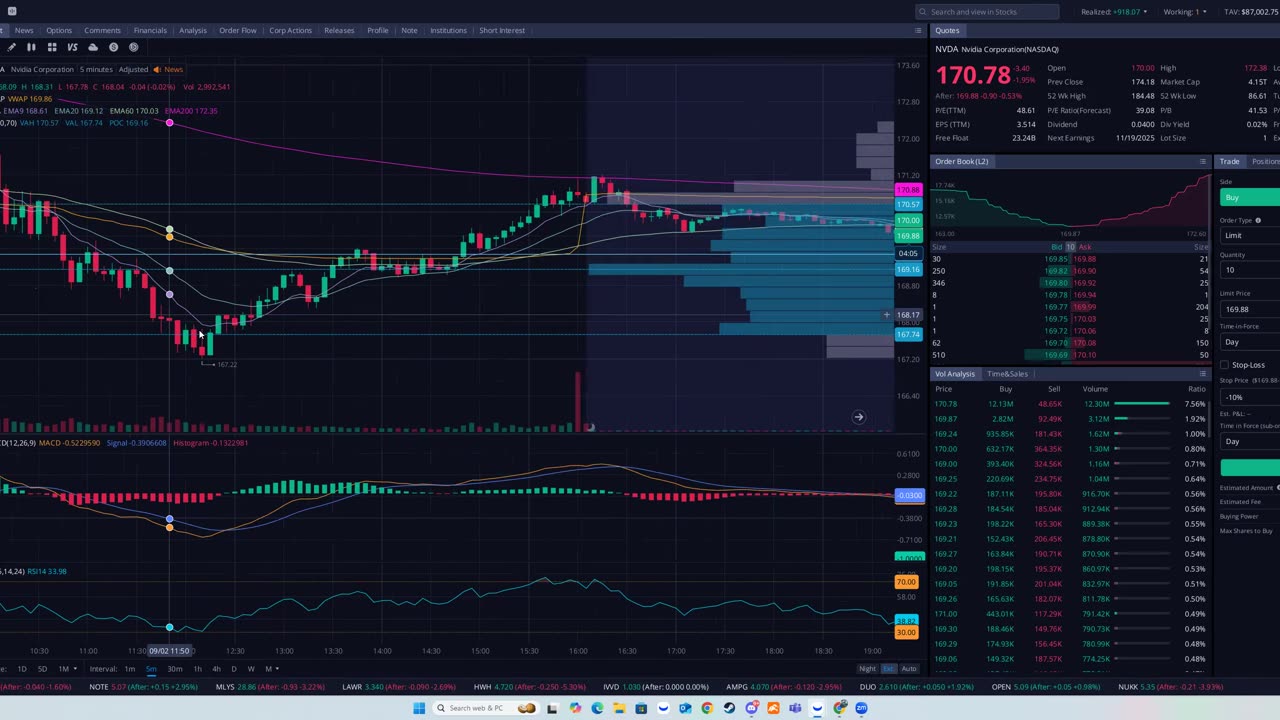Image resolution: width=1280 pixels, height=720 pixels.
Task: Switch to the Positions tab
Action: coord(1265,161)
